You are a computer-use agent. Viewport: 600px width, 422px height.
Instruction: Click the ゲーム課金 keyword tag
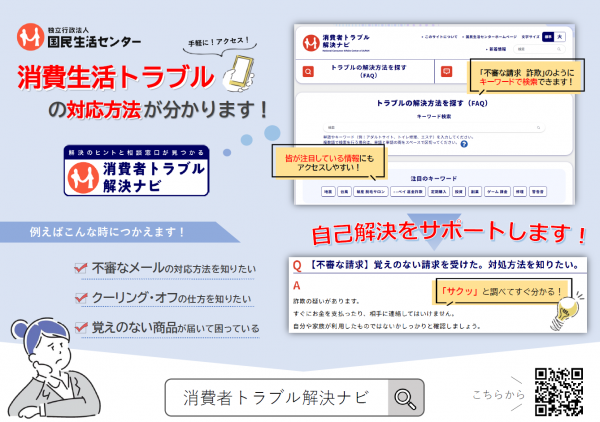point(497,192)
